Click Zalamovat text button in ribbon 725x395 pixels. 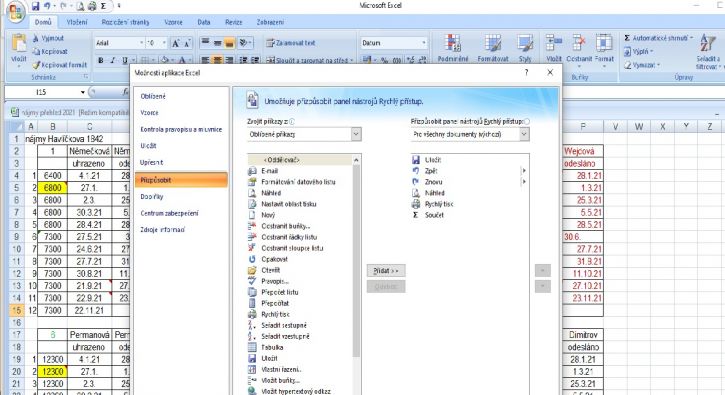(x=291, y=43)
